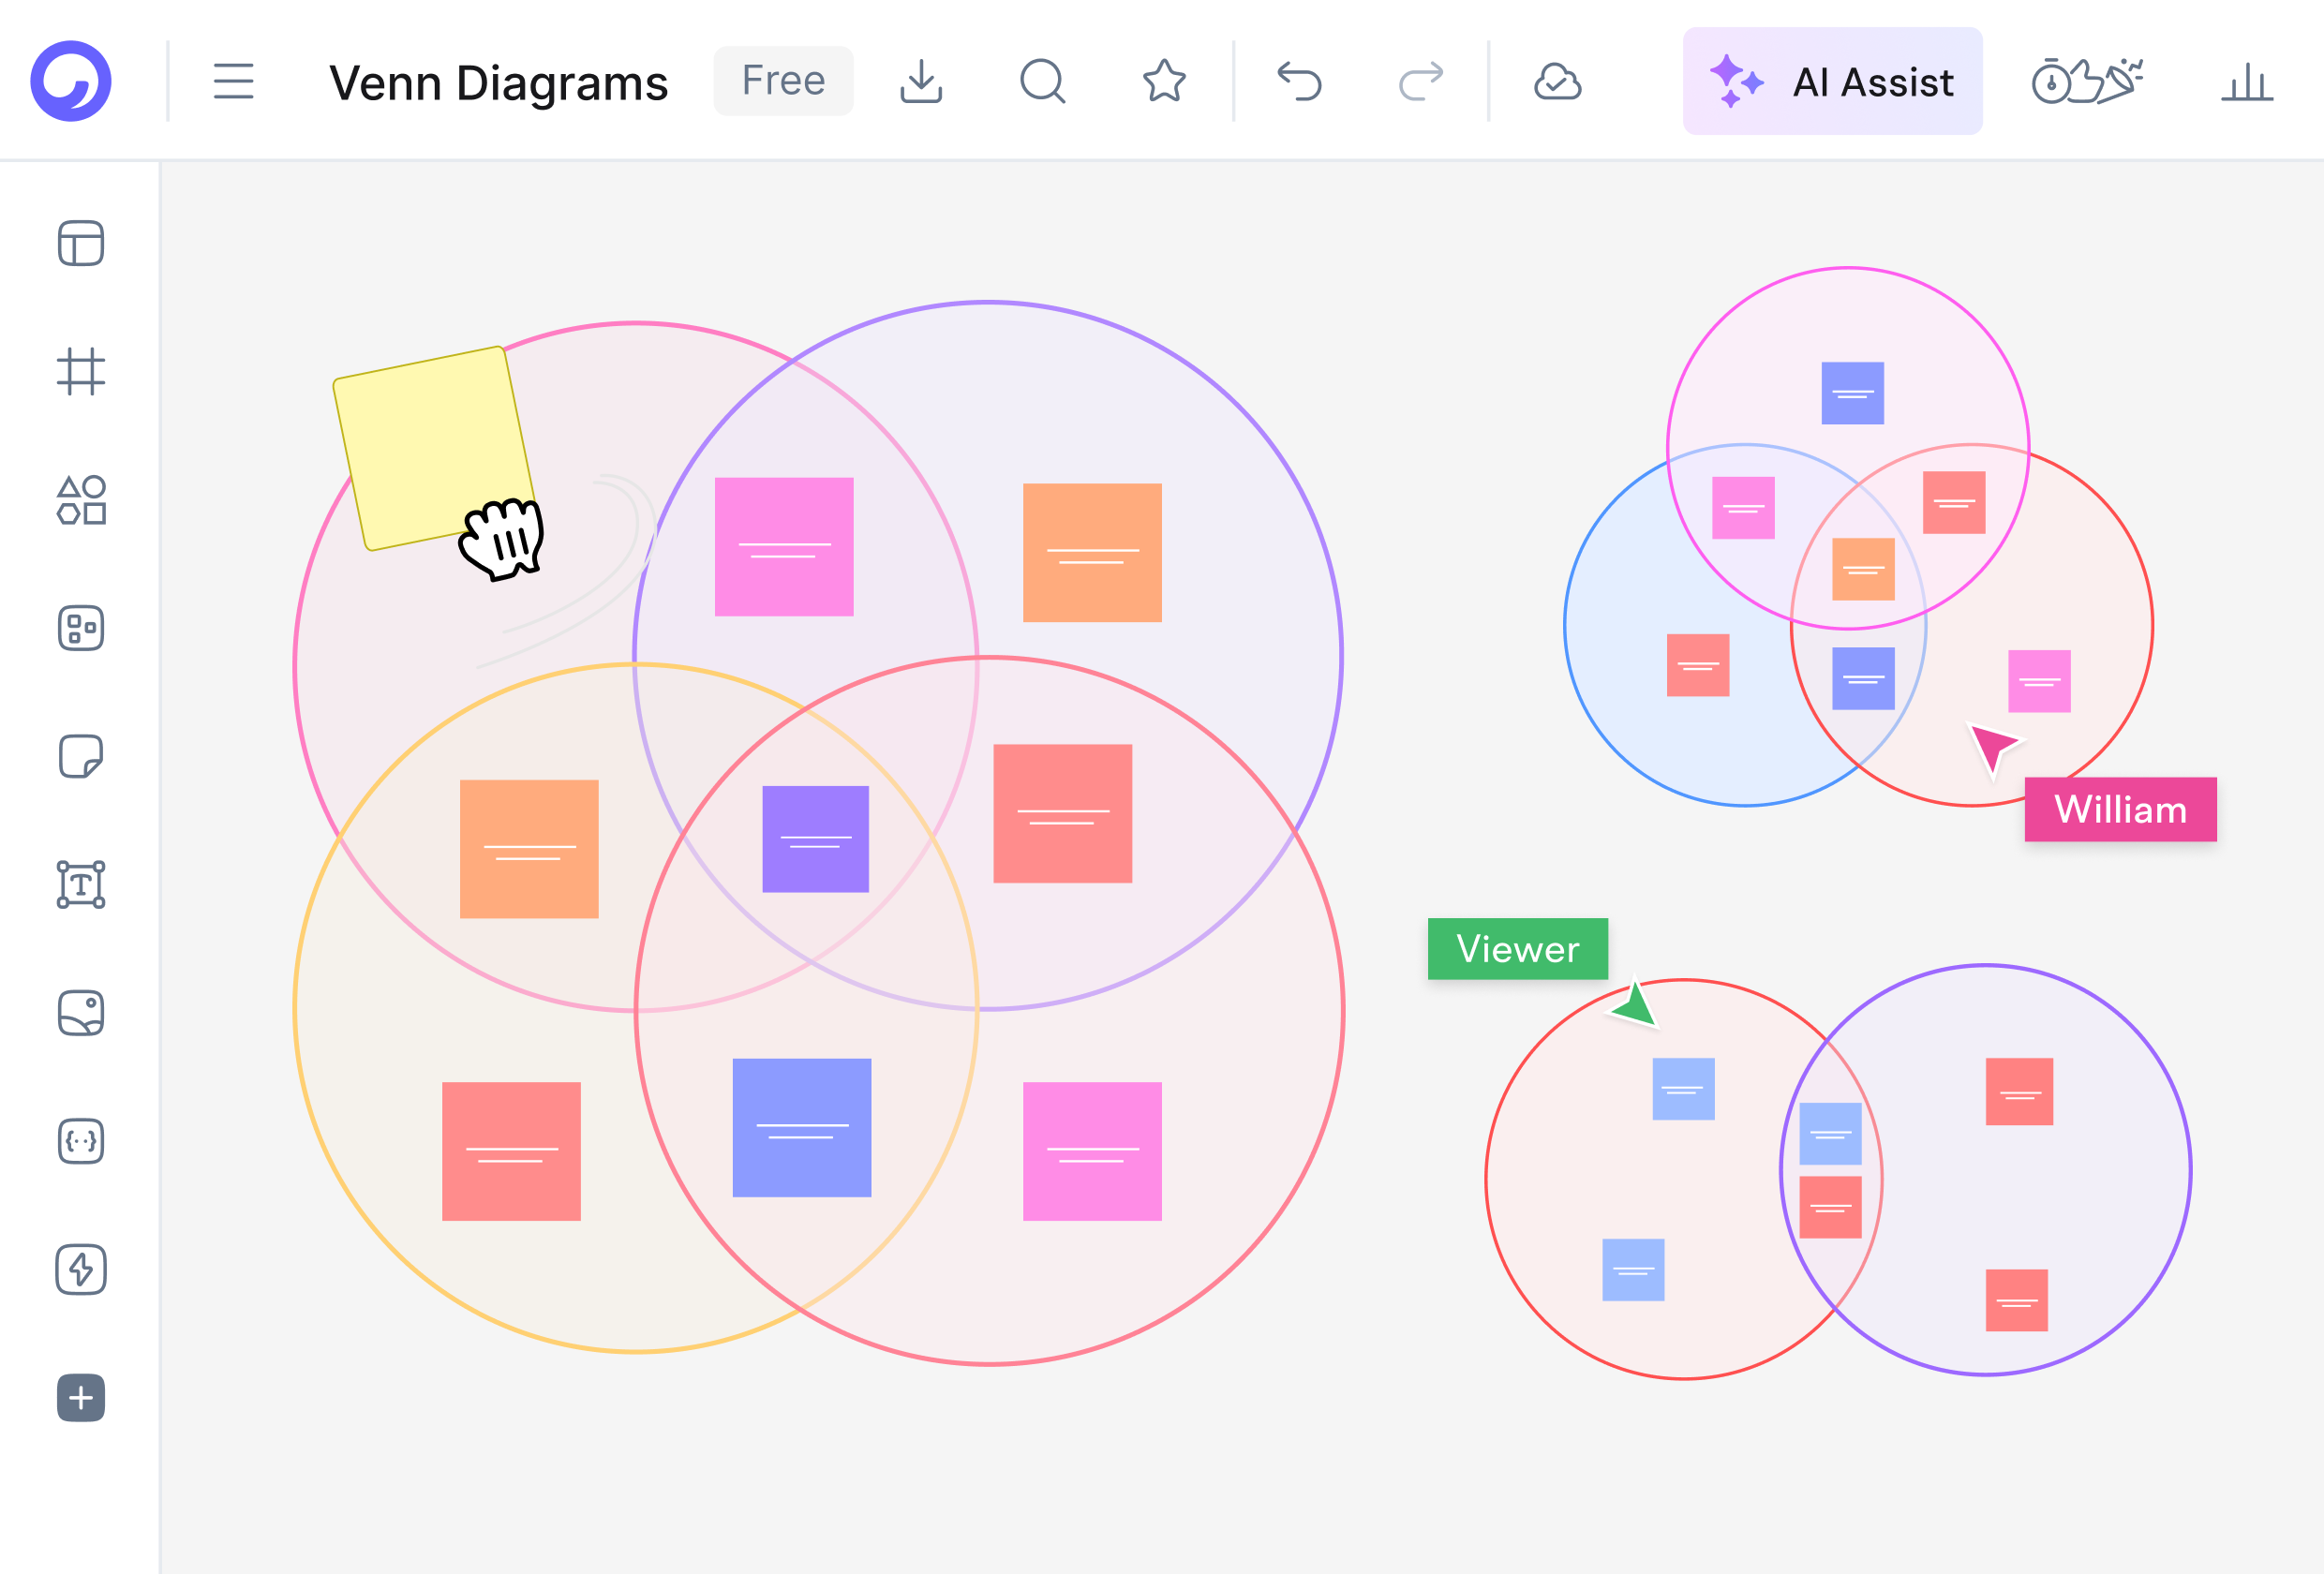The height and width of the screenshot is (1574, 2324).
Task: Select the text box tool
Action: click(x=81, y=885)
